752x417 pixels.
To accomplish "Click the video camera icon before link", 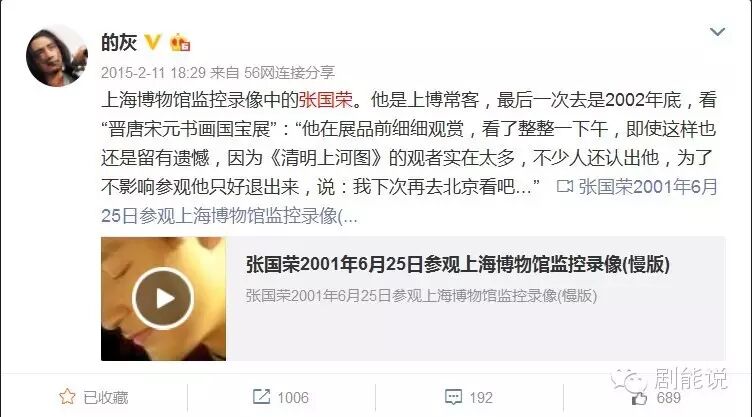I will click(565, 186).
